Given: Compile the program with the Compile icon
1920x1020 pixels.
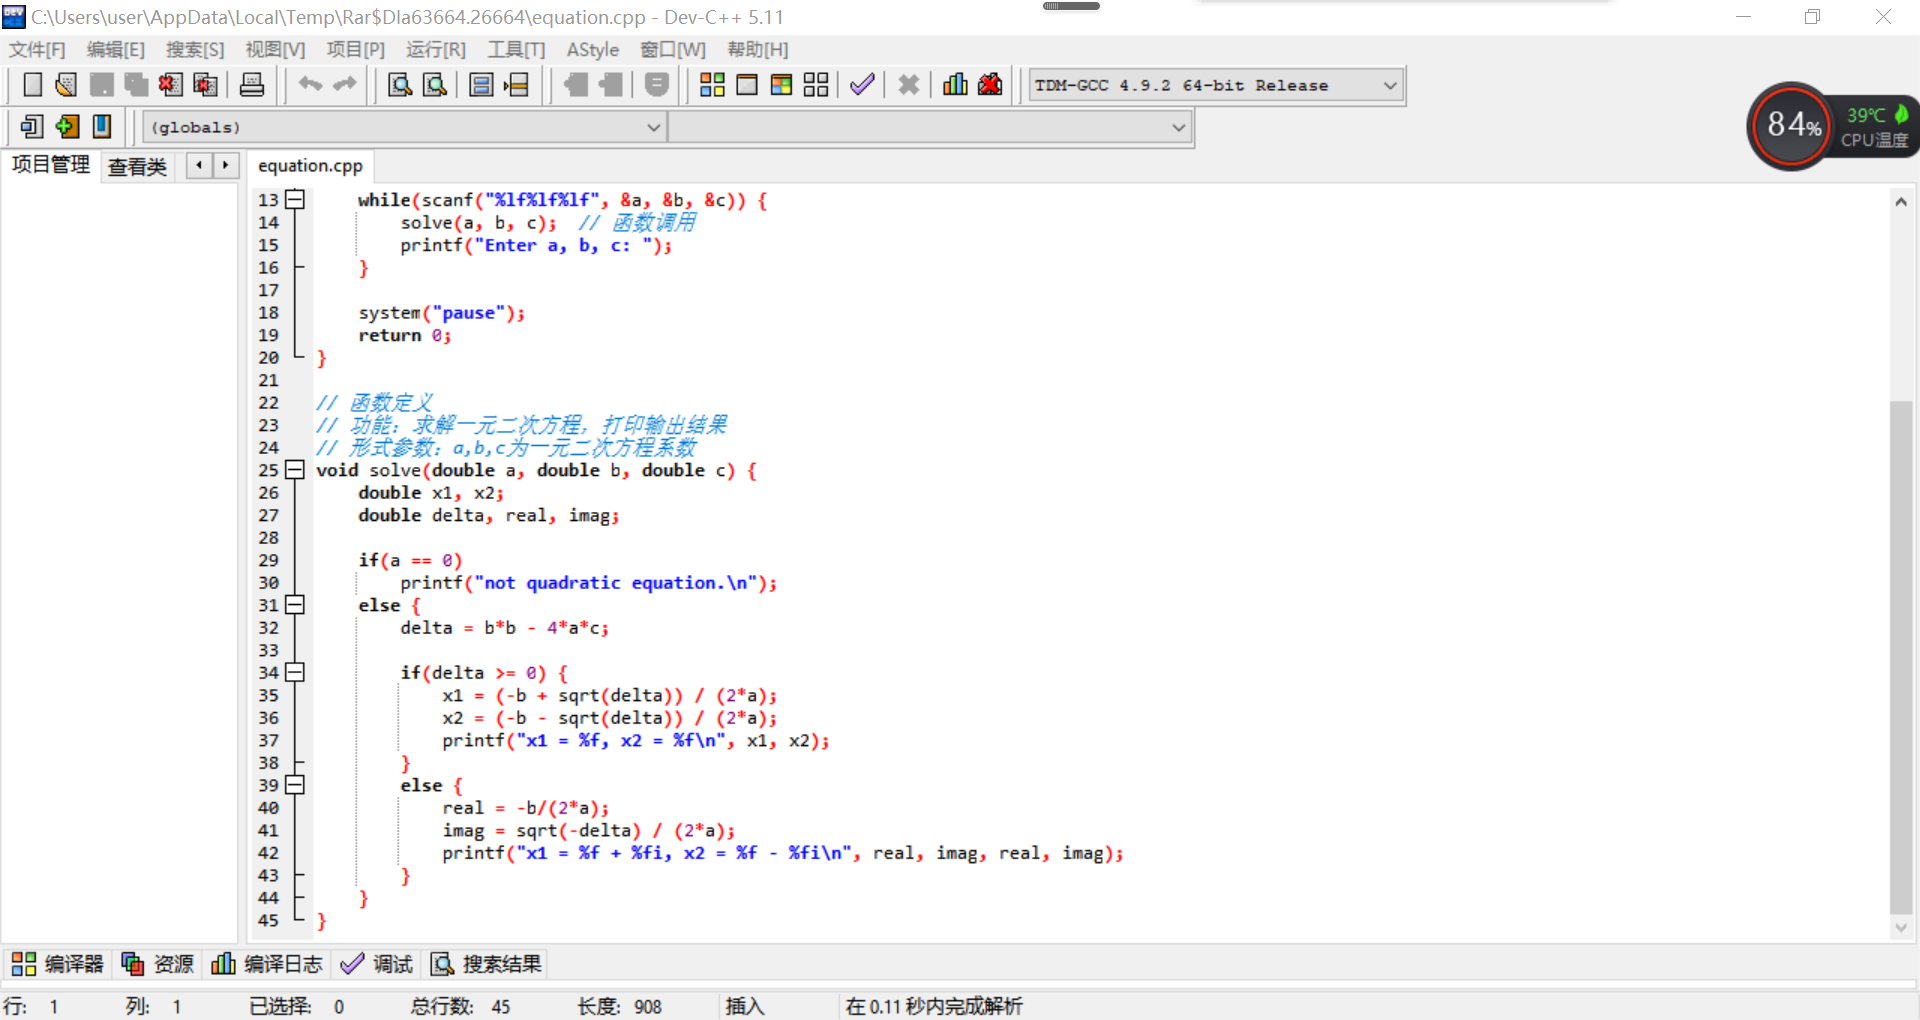Looking at the screenshot, I should (x=712, y=85).
